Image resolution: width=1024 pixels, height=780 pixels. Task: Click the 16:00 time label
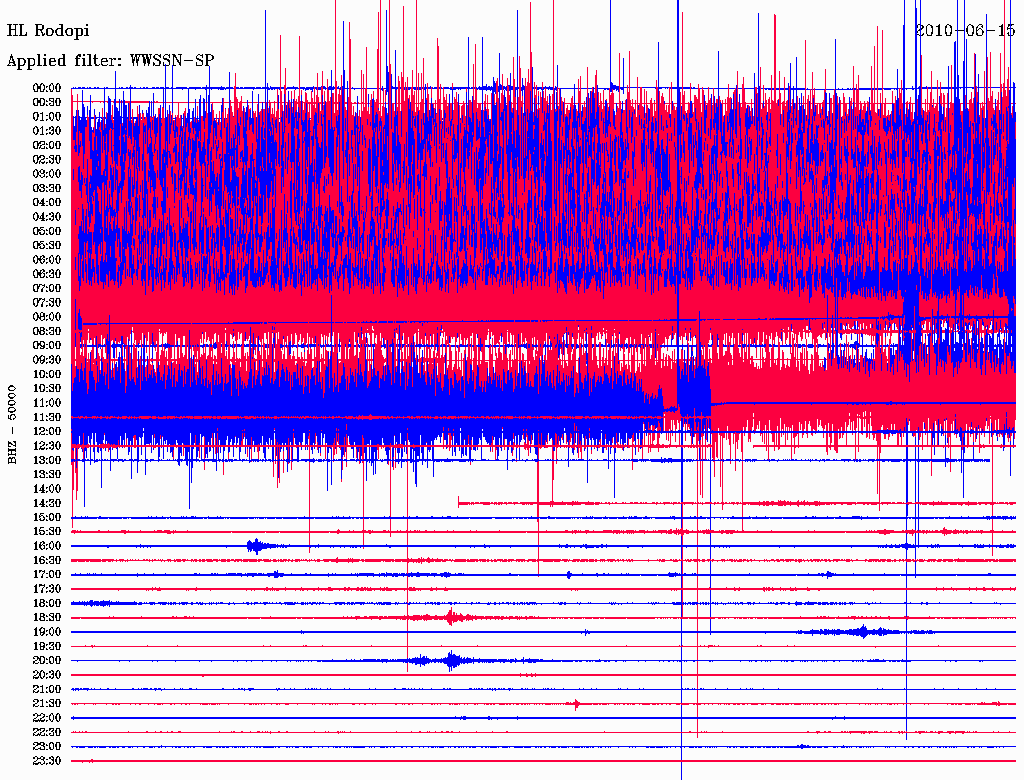[47, 546]
